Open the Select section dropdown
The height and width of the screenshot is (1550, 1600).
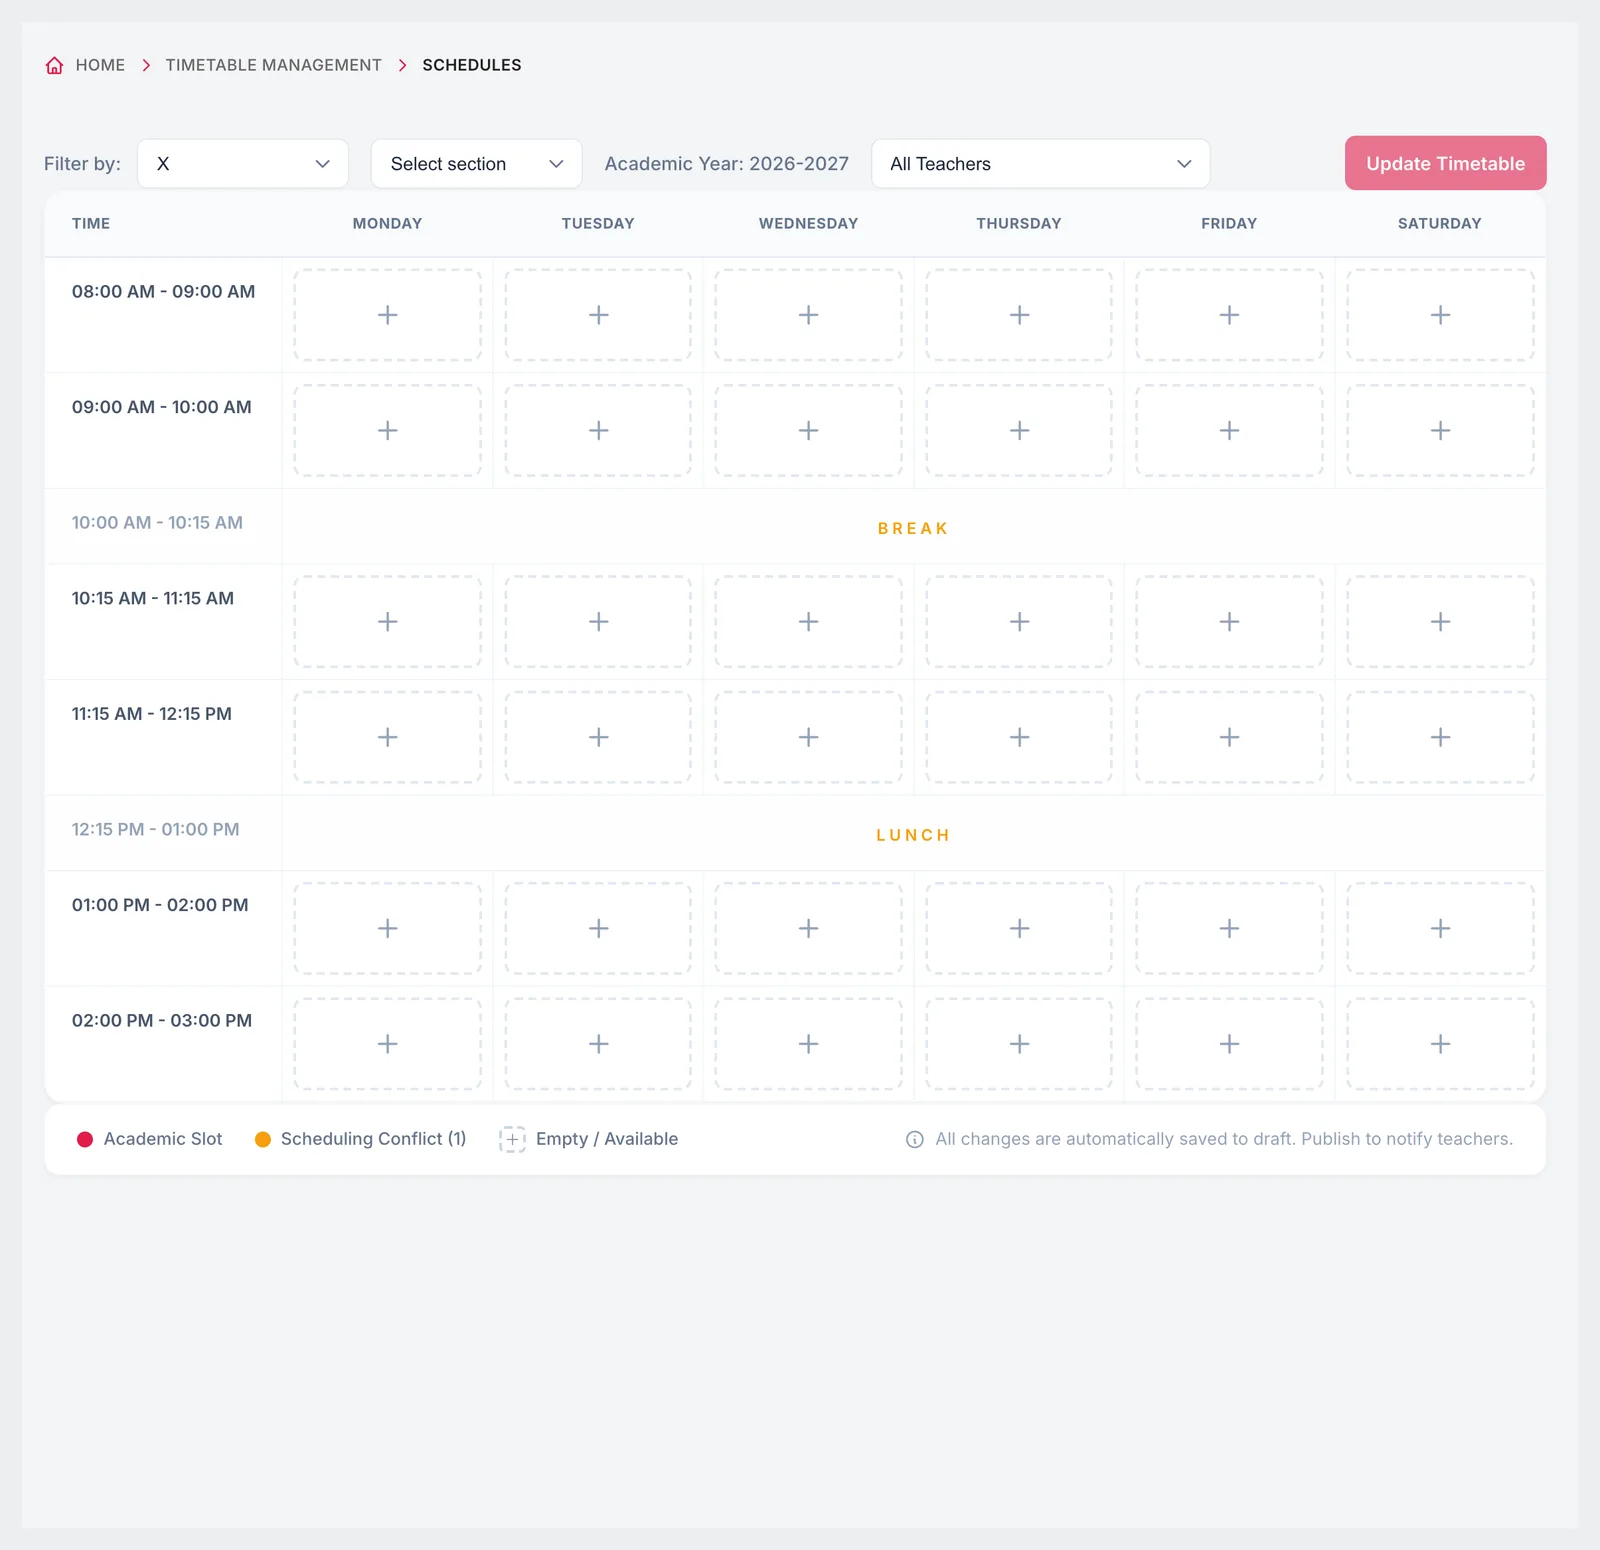tap(476, 164)
